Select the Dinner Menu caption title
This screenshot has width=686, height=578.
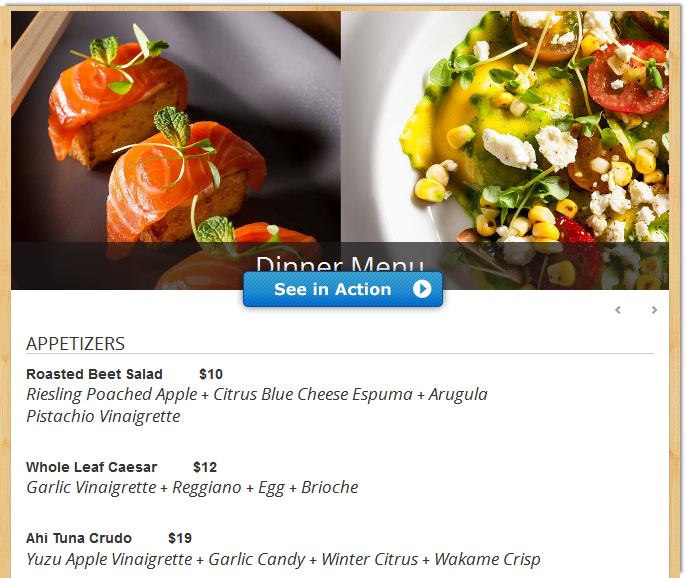click(340, 264)
